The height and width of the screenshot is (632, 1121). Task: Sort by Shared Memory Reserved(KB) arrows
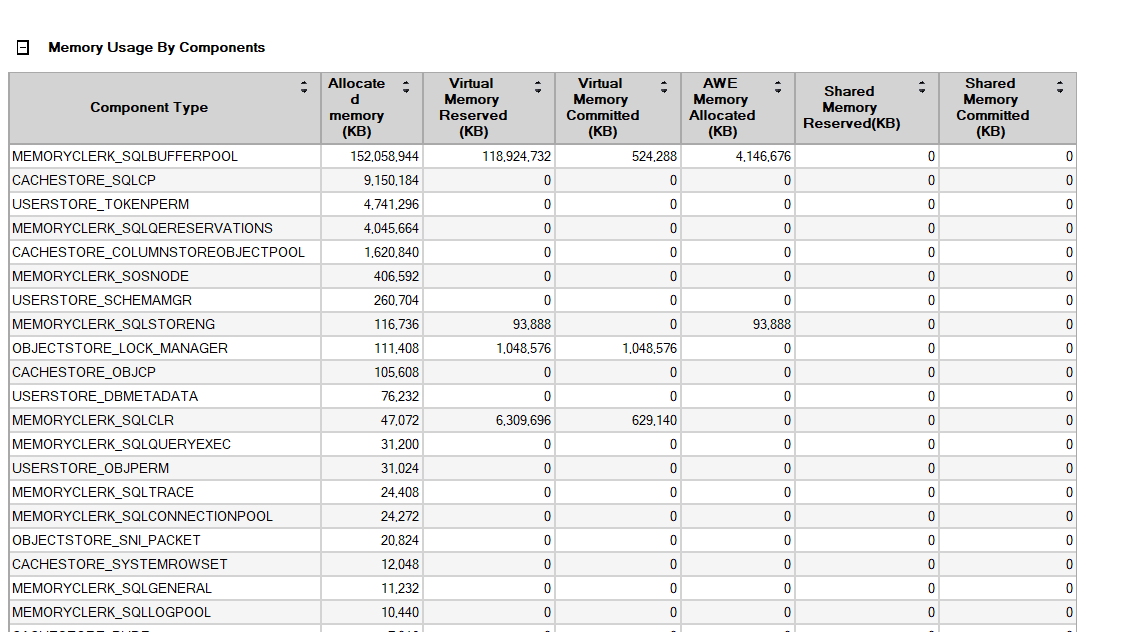coord(922,87)
